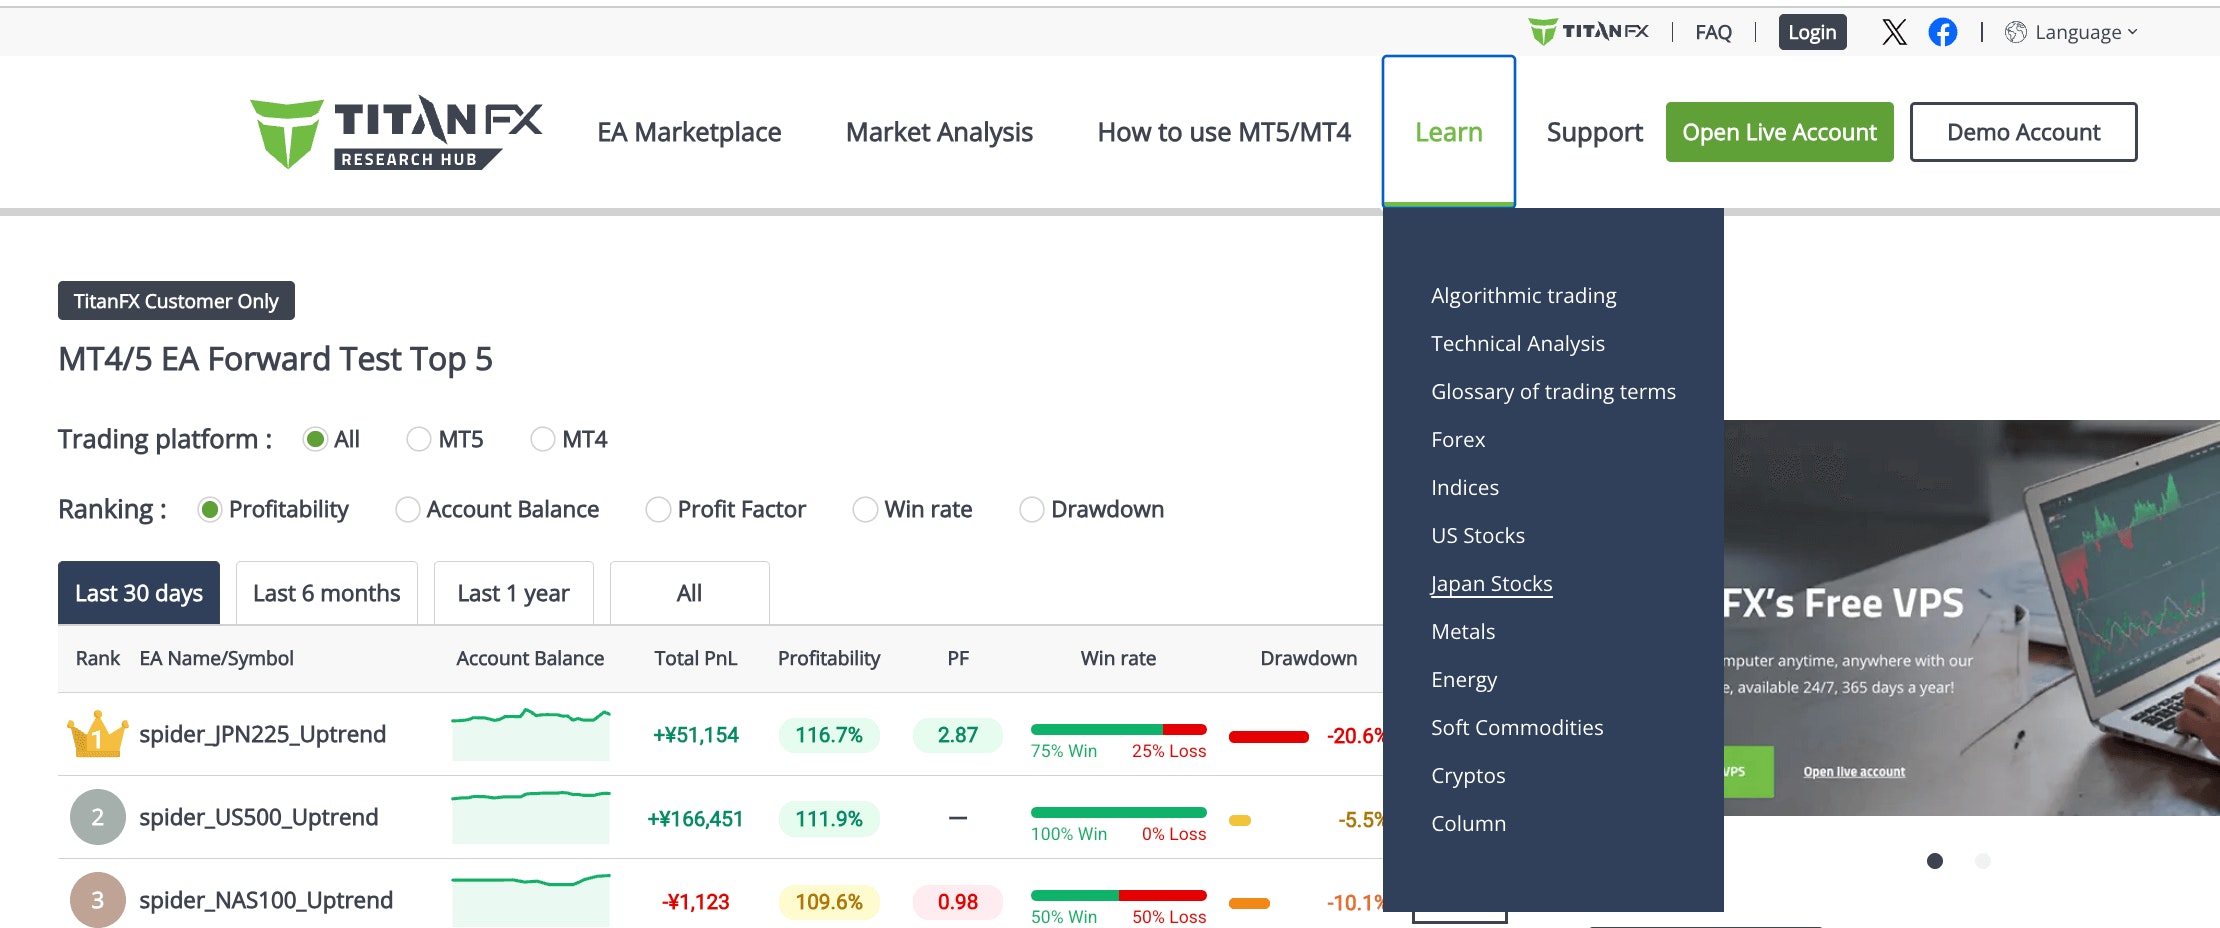Image resolution: width=2220 pixels, height=928 pixels.
Task: Click the Titan FX Research Hub logo
Action: pos(396,132)
